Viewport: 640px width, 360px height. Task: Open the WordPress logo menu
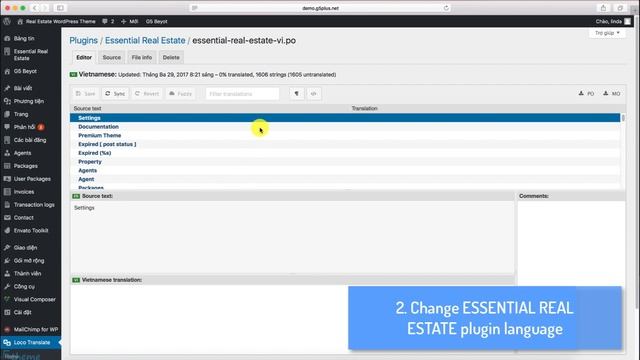[x=7, y=21]
